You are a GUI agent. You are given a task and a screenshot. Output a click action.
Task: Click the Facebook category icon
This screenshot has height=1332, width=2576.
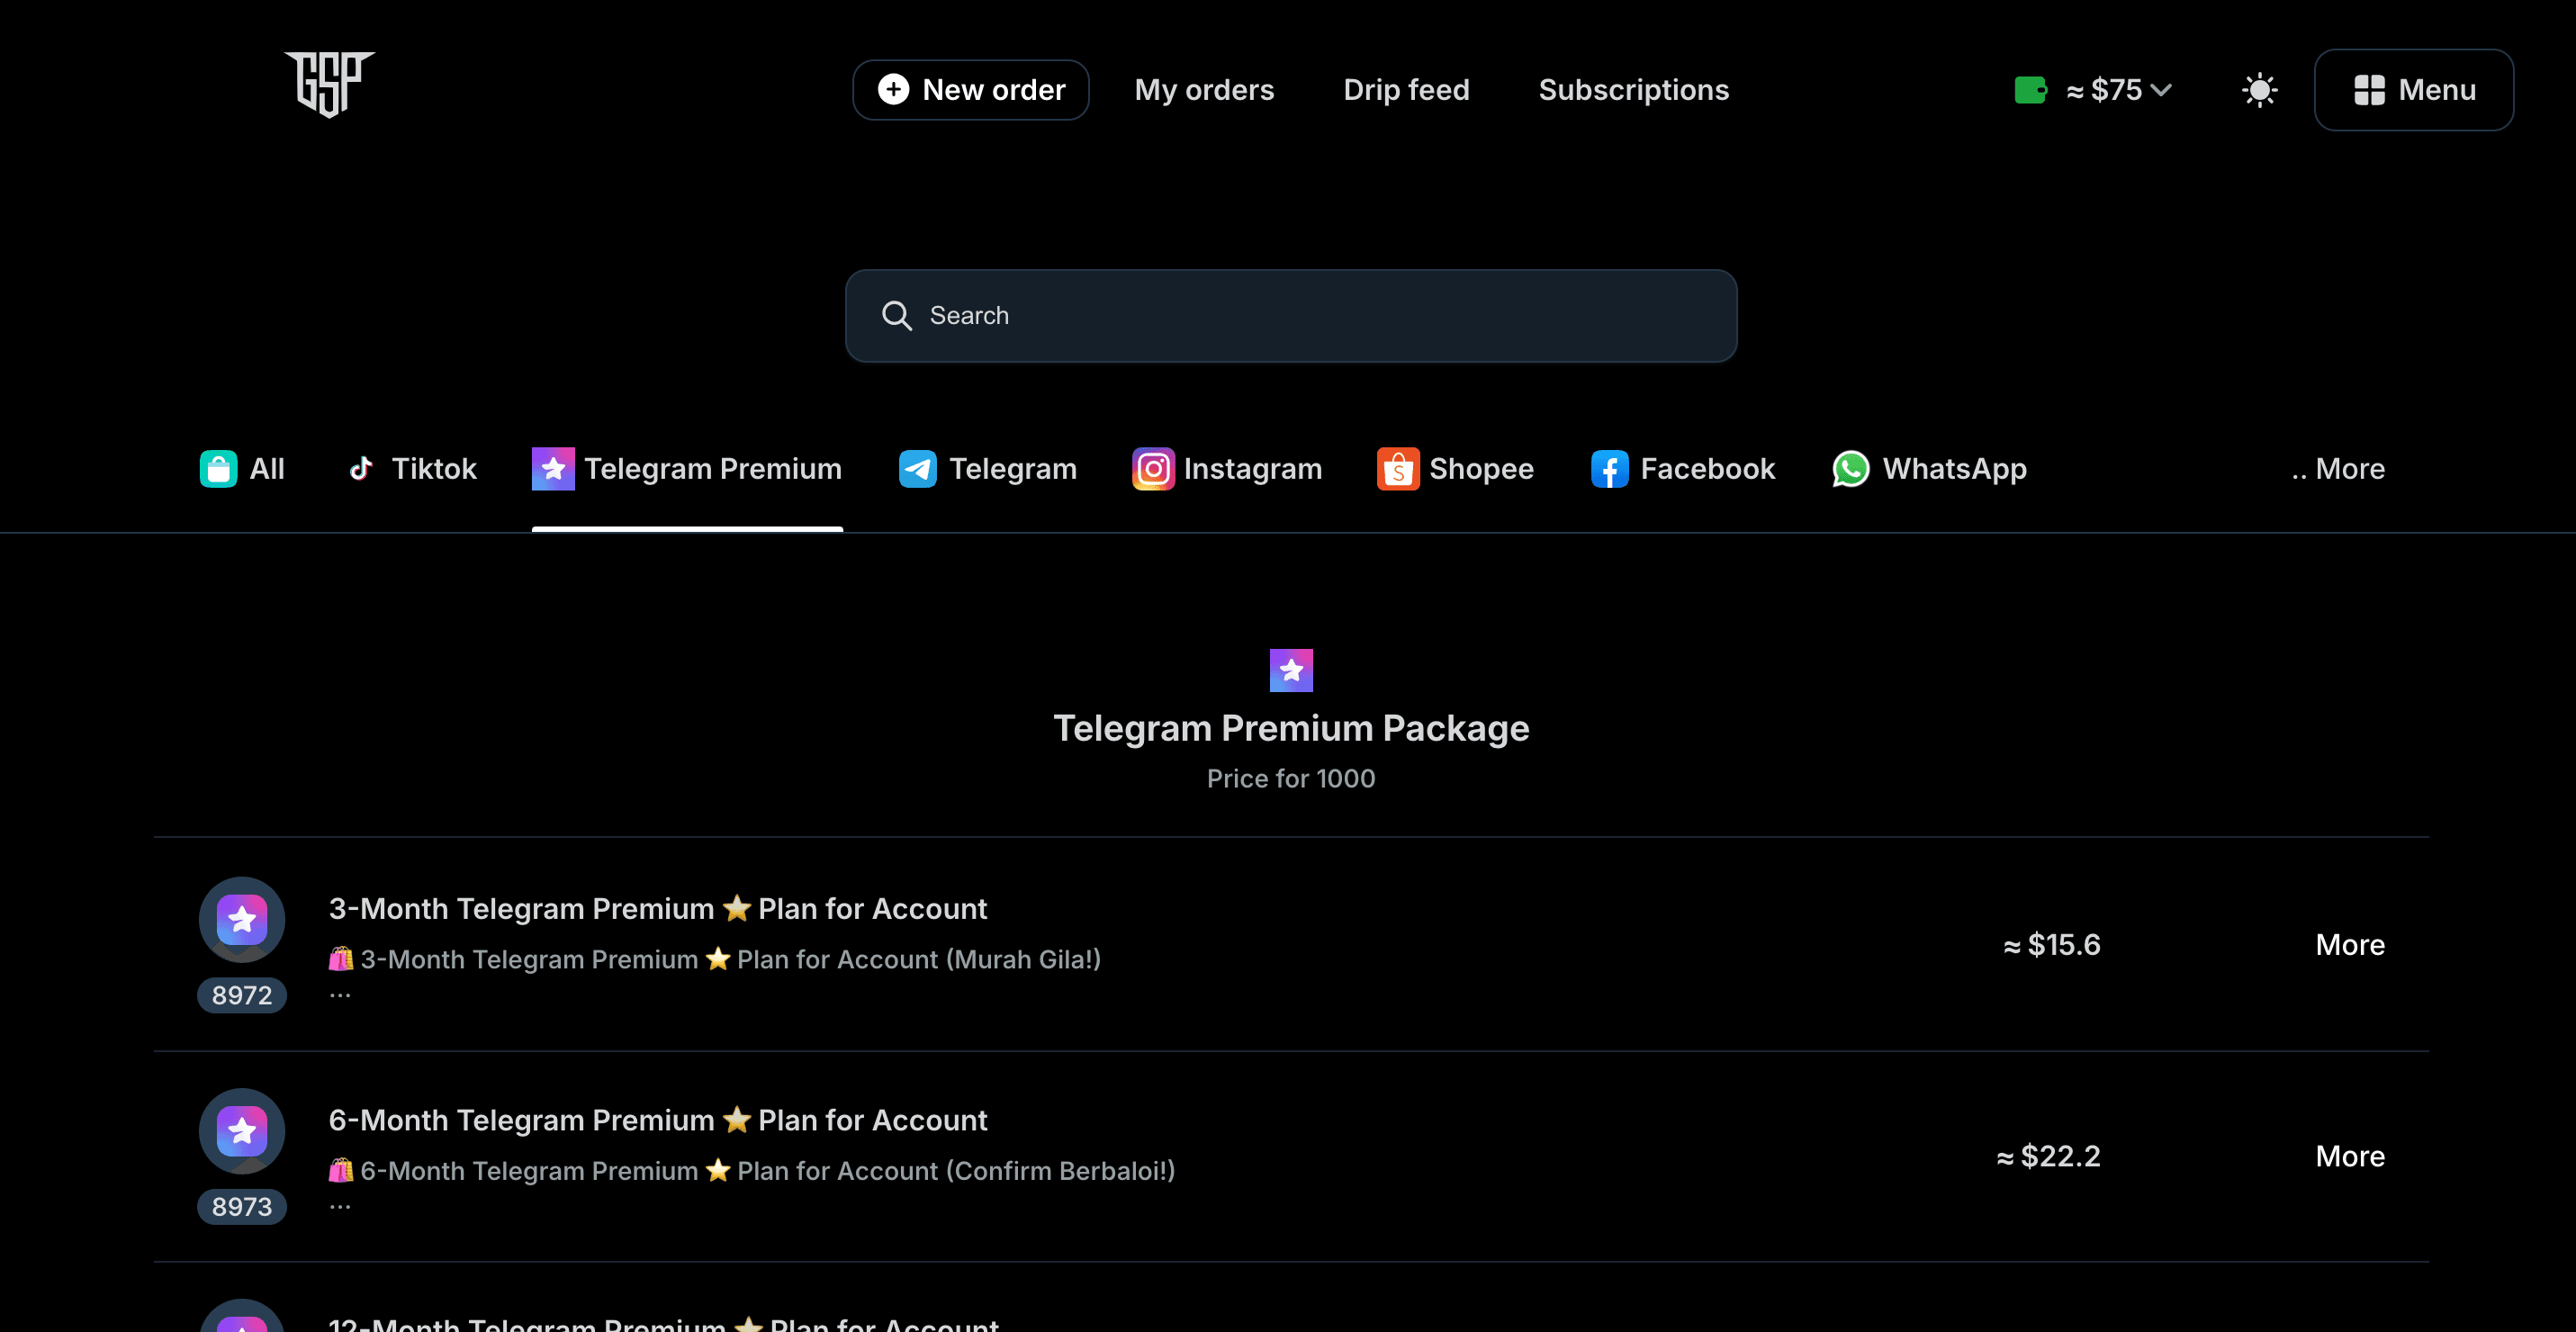1608,468
